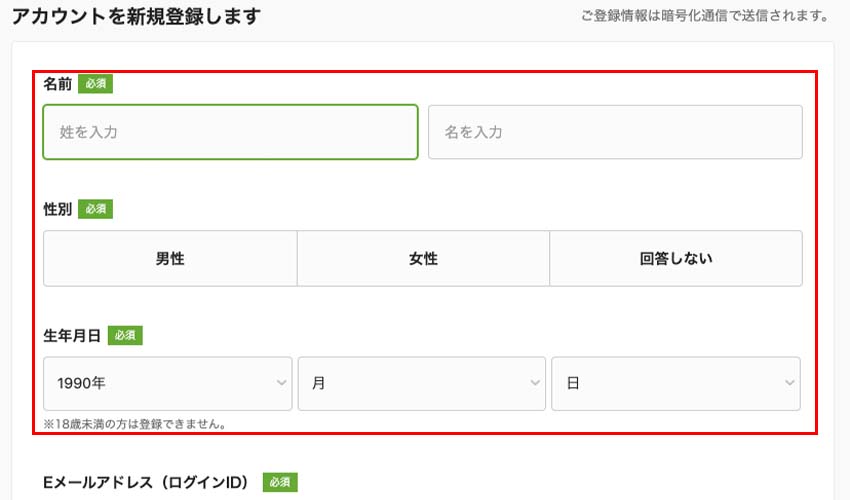Click the ご登録情報は暗号化通信で送信されます notice
This screenshot has height=500, width=850.
(705, 16)
